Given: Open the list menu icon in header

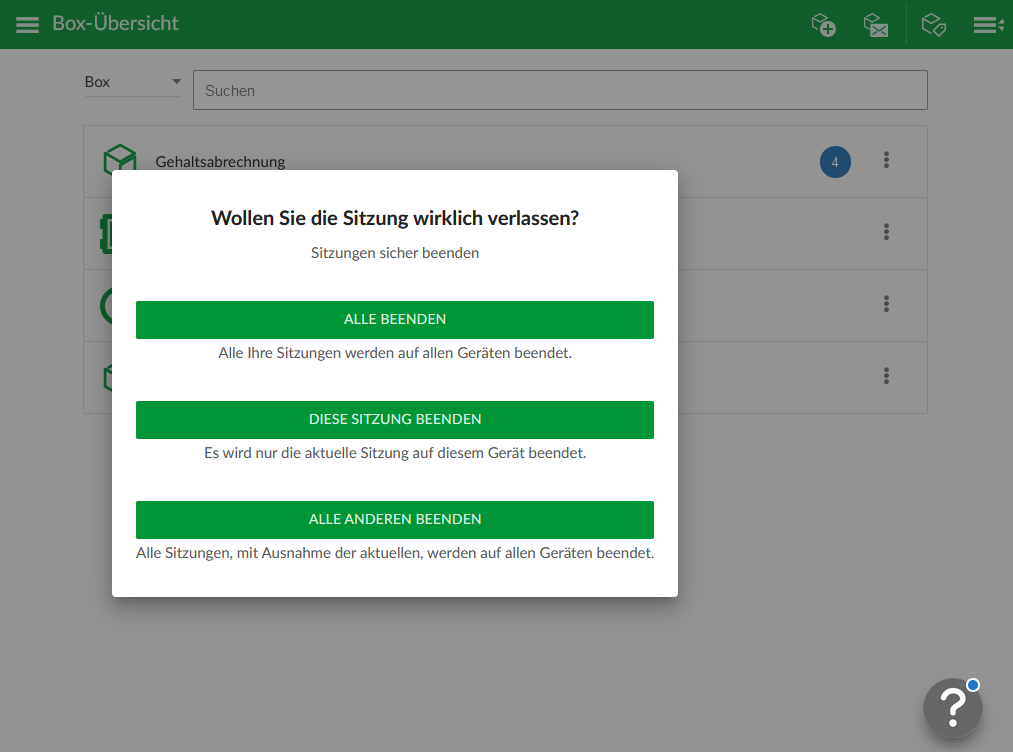Looking at the screenshot, I should tap(988, 25).
